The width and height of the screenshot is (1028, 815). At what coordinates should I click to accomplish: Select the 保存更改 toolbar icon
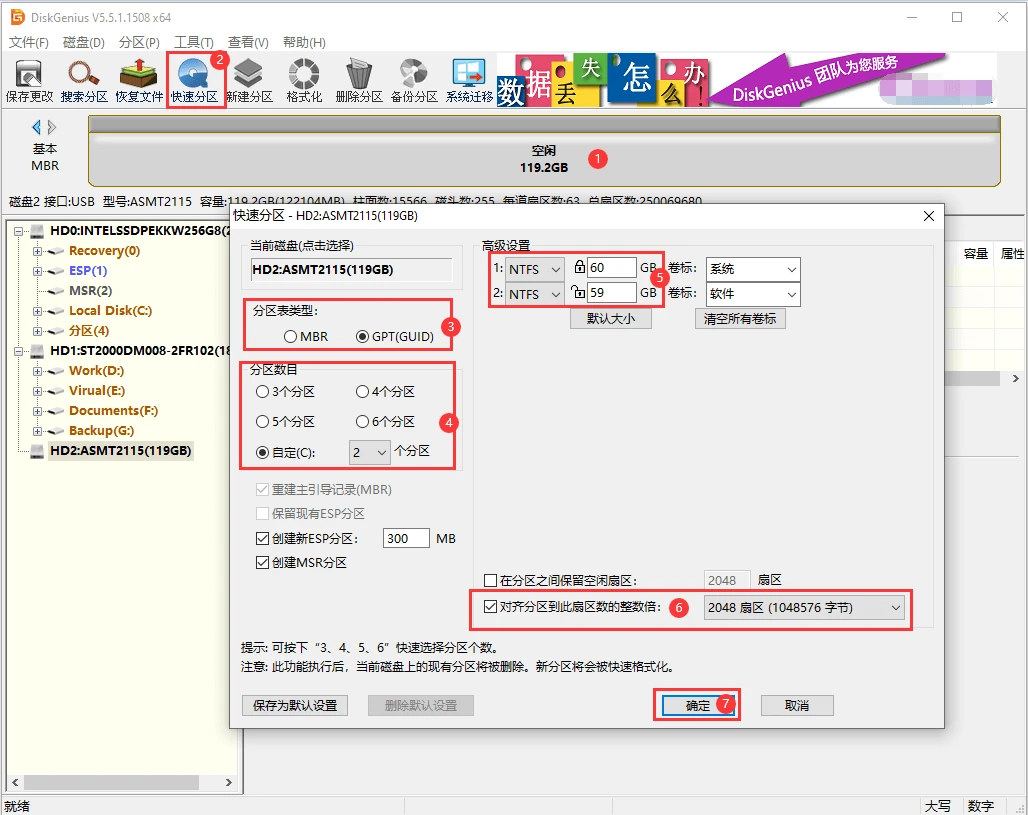[x=29, y=78]
